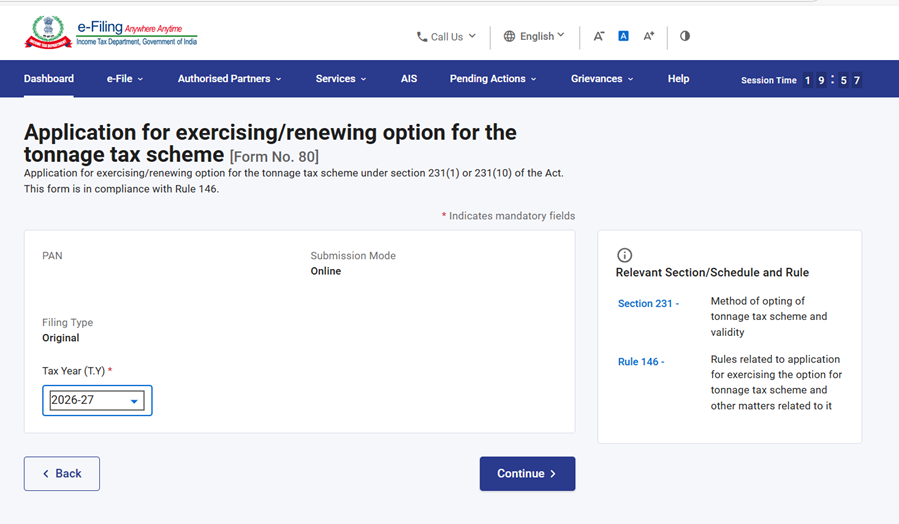Click the Back button

pyautogui.click(x=62, y=473)
